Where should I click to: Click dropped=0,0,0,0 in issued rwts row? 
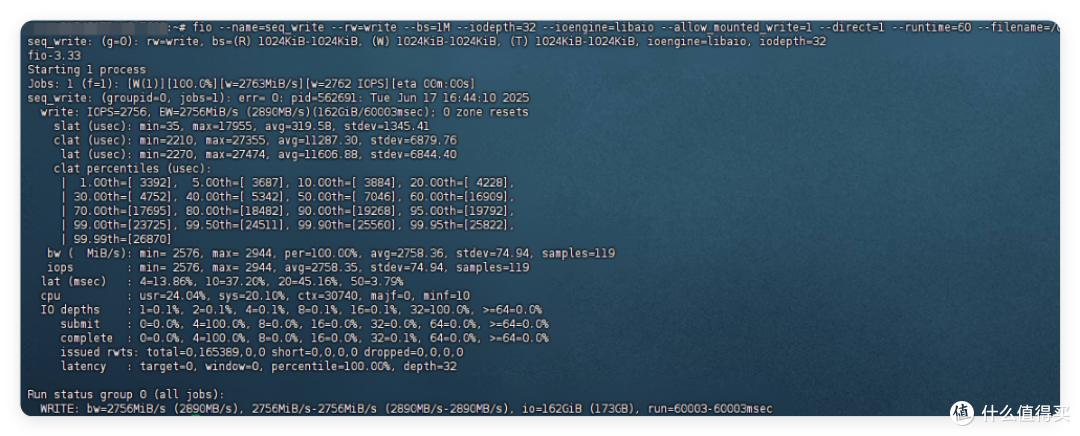point(413,352)
